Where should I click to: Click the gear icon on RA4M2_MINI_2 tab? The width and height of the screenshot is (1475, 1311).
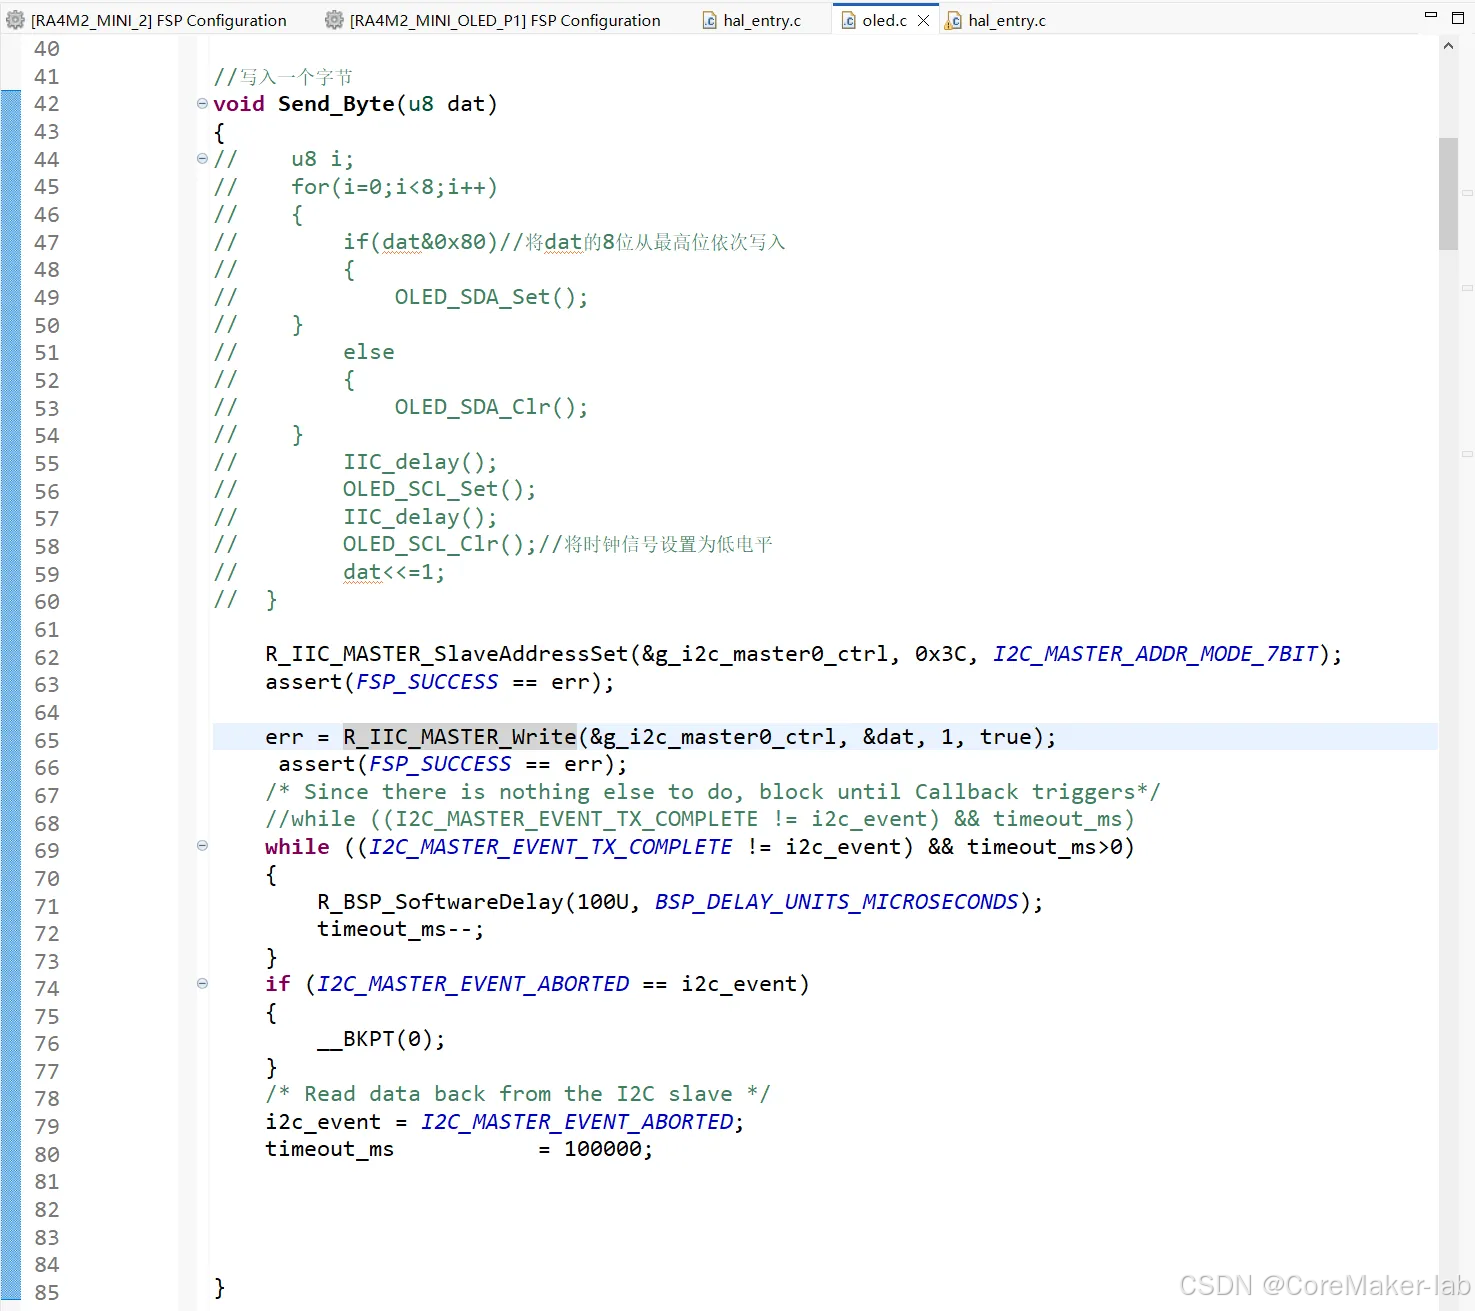point(15,20)
